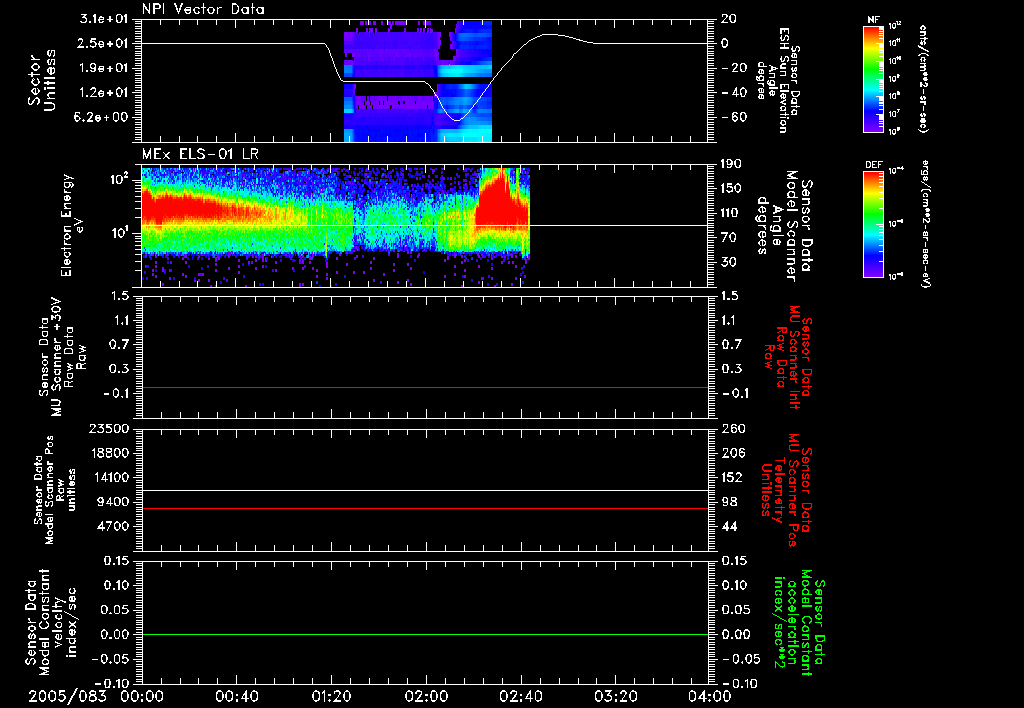The width and height of the screenshot is (1024, 708).
Task: Click the red line in the MU Scanner +30V panel
Action: click(x=425, y=388)
